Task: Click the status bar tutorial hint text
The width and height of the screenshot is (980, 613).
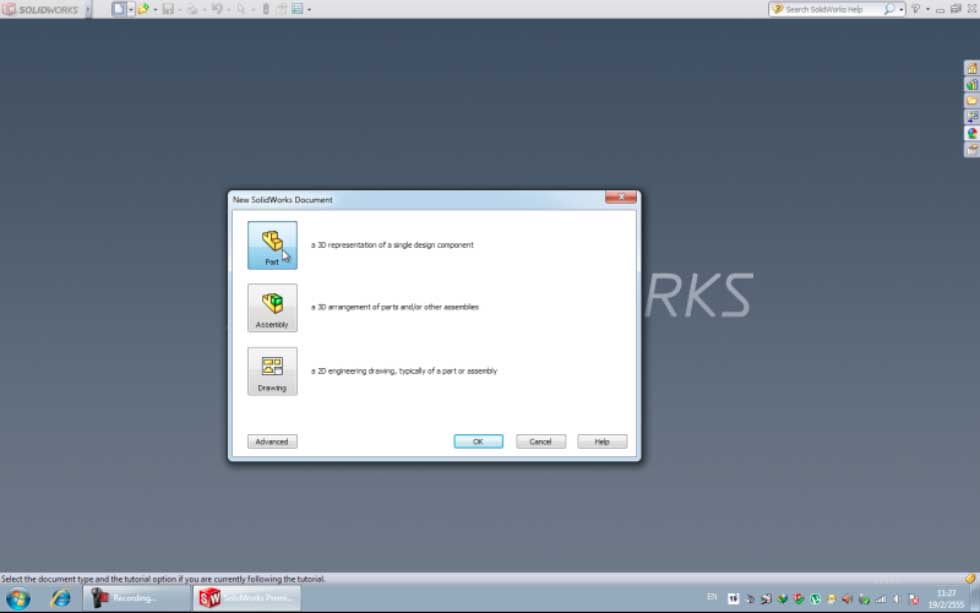Action: (x=162, y=579)
